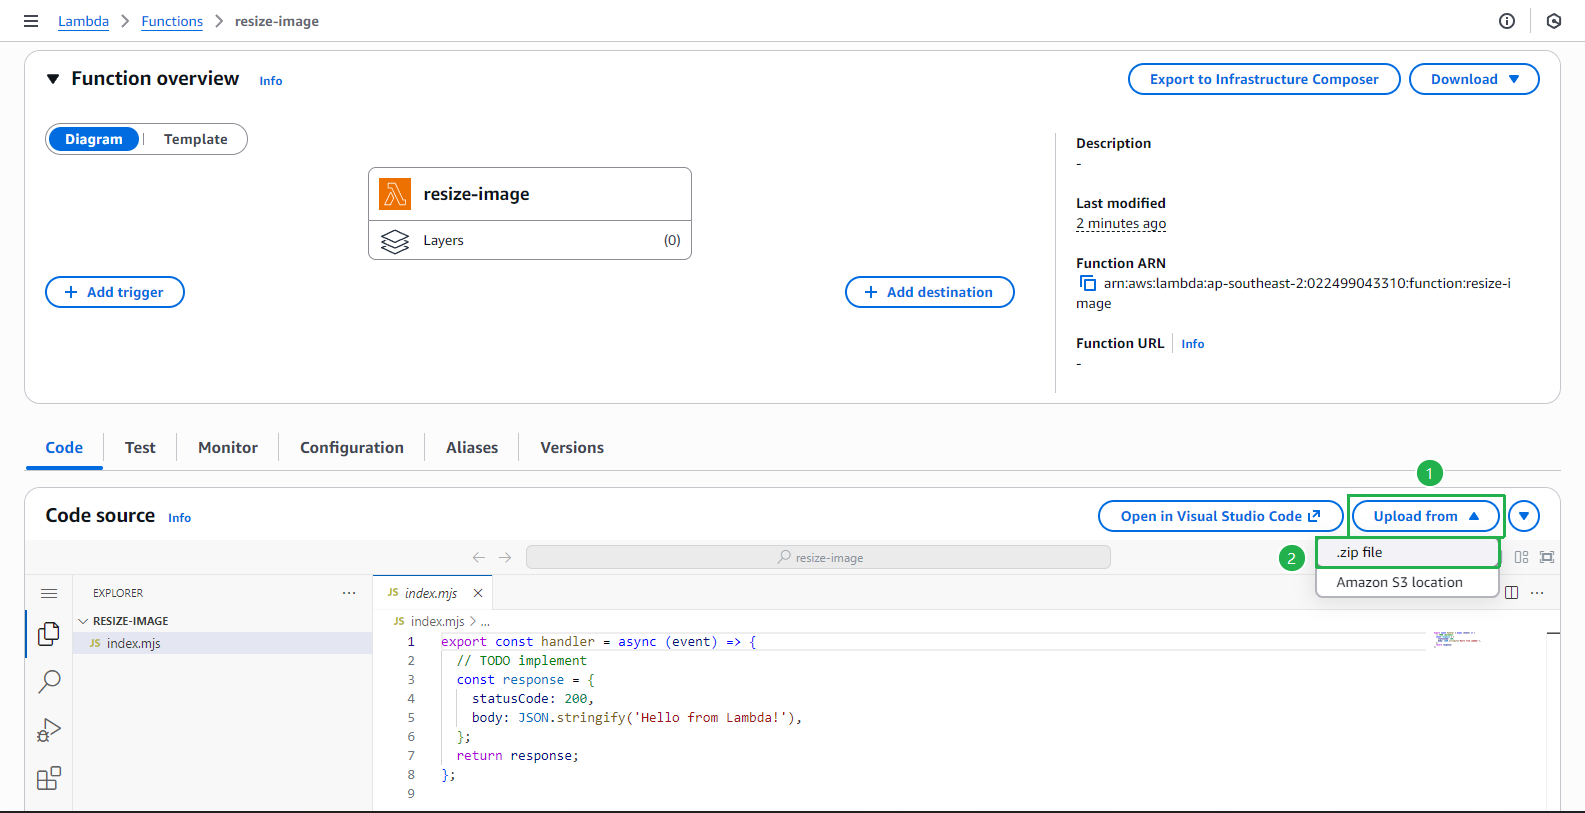The width and height of the screenshot is (1585, 813).
Task: Open the Download dropdown
Action: pyautogui.click(x=1474, y=79)
